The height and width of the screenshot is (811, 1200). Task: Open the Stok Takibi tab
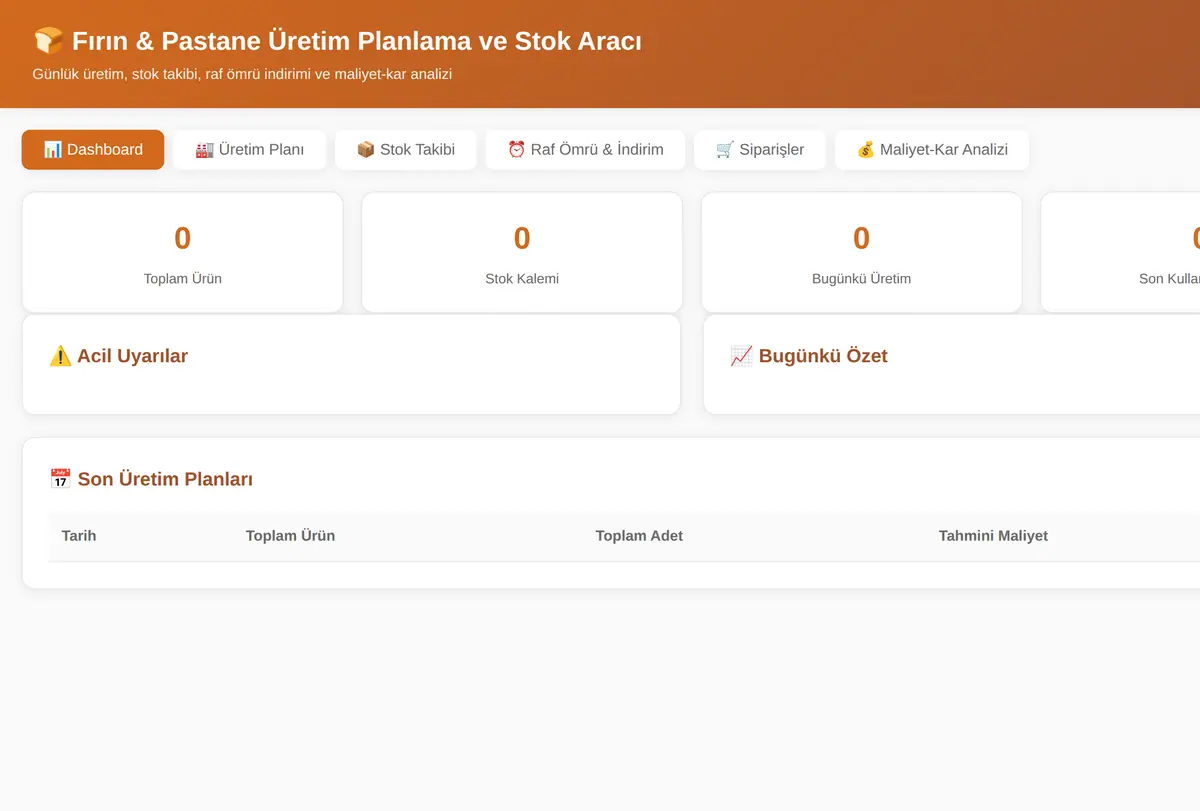(x=405, y=150)
